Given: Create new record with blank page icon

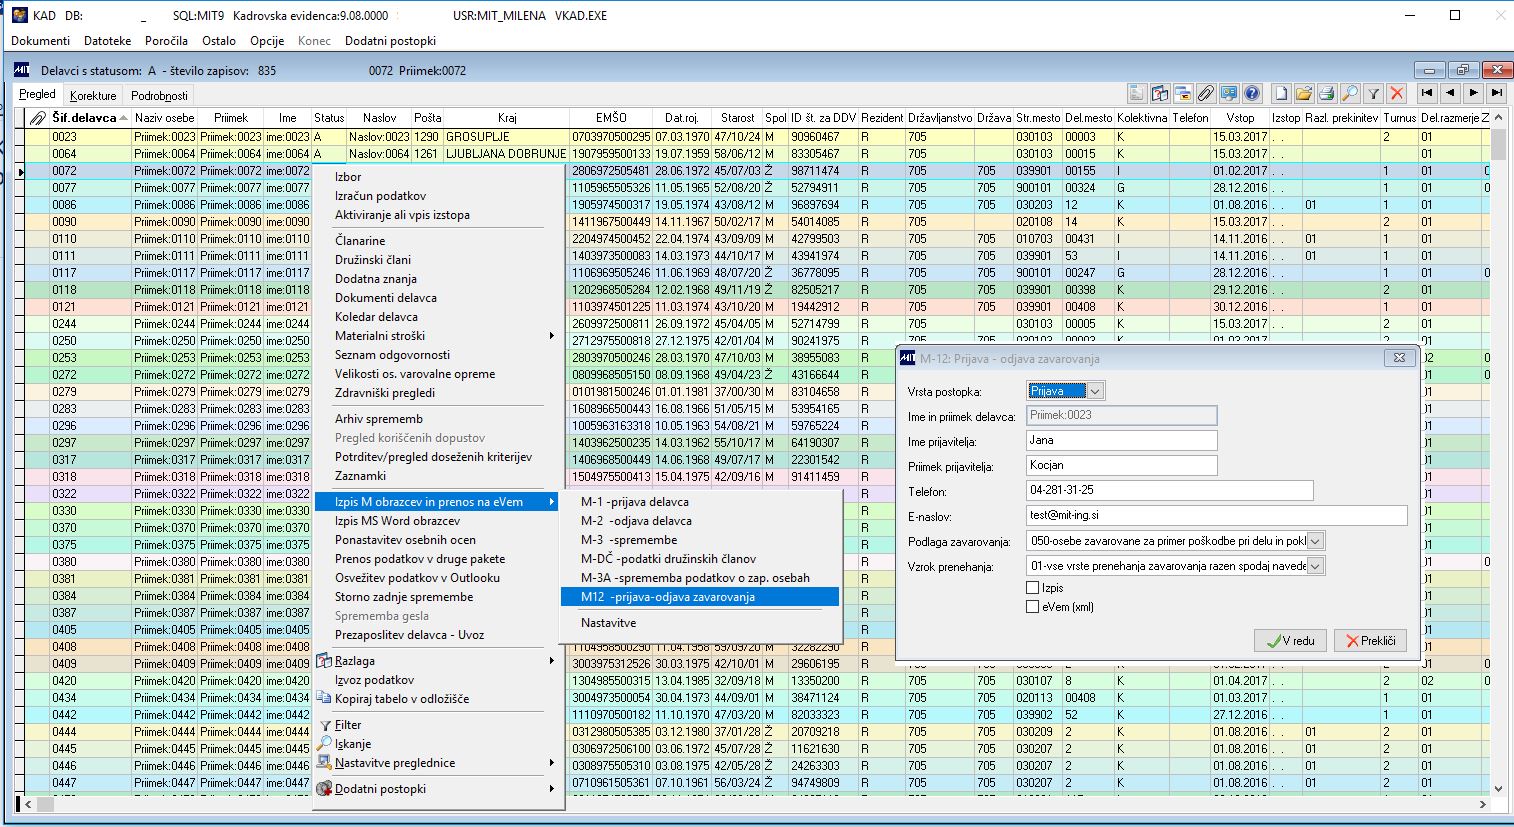Looking at the screenshot, I should [x=1281, y=93].
